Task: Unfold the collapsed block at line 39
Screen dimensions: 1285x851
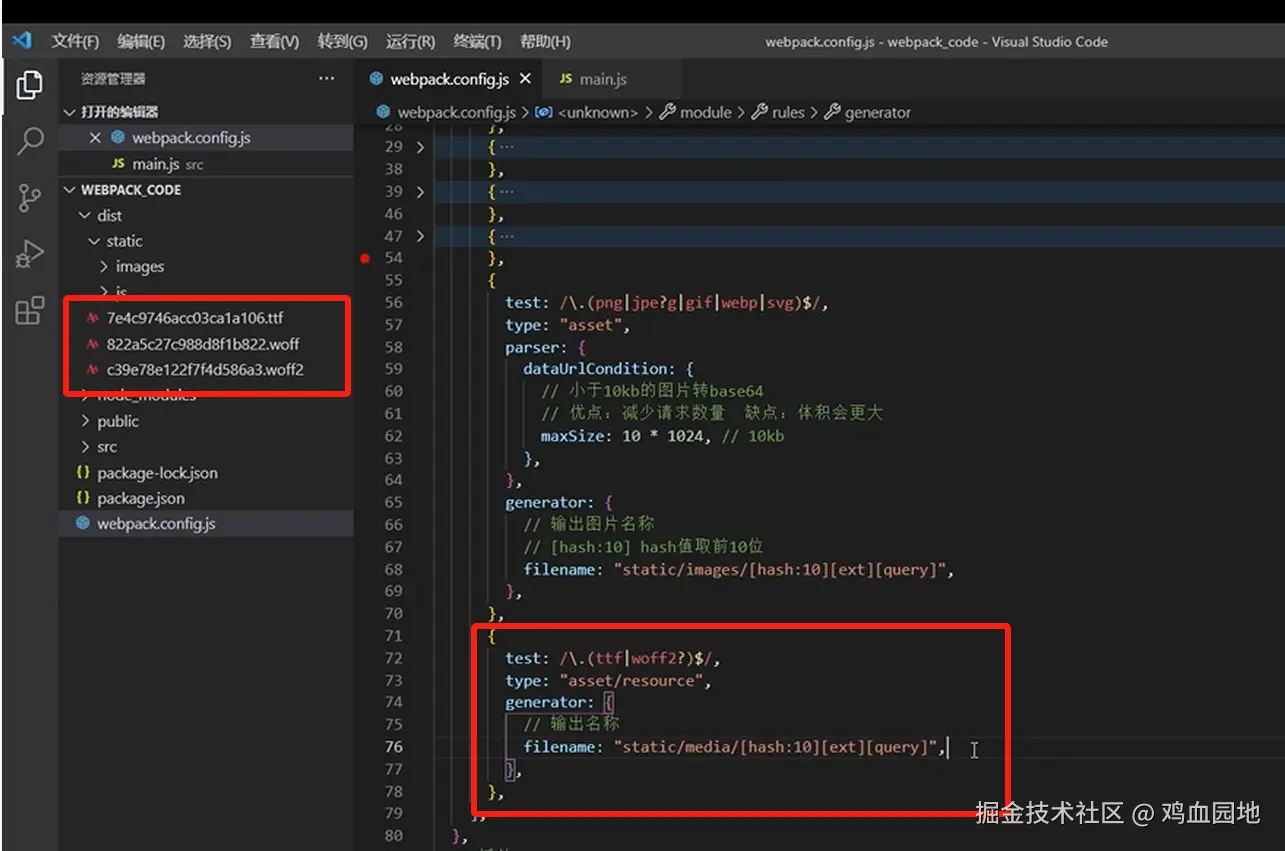Action: click(420, 192)
